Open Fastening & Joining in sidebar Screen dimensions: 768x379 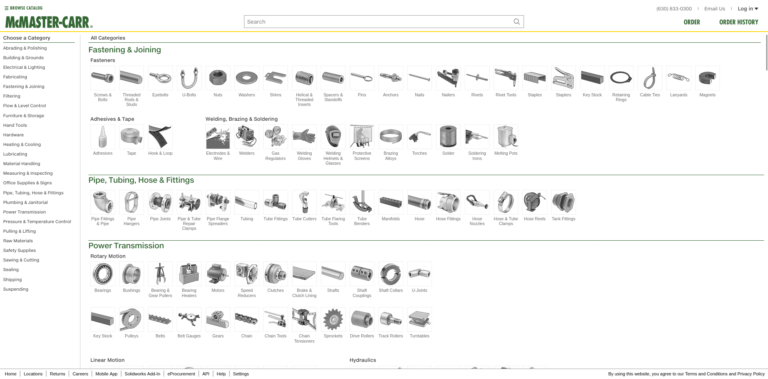pyautogui.click(x=24, y=87)
